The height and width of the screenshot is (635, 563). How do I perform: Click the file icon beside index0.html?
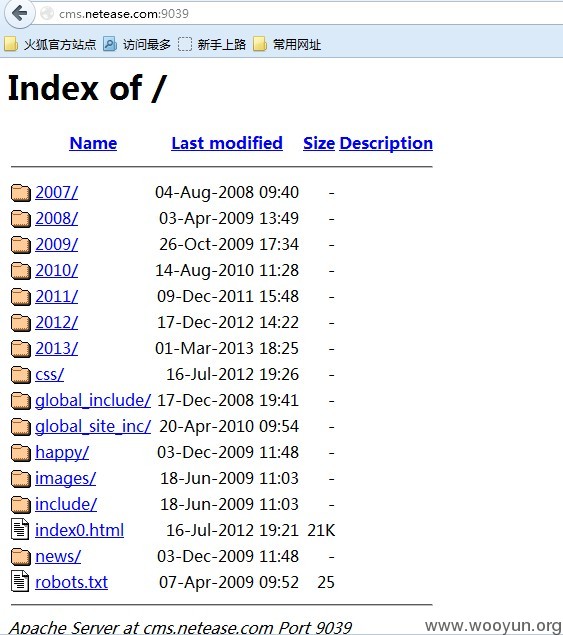pyautogui.click(x=20, y=530)
